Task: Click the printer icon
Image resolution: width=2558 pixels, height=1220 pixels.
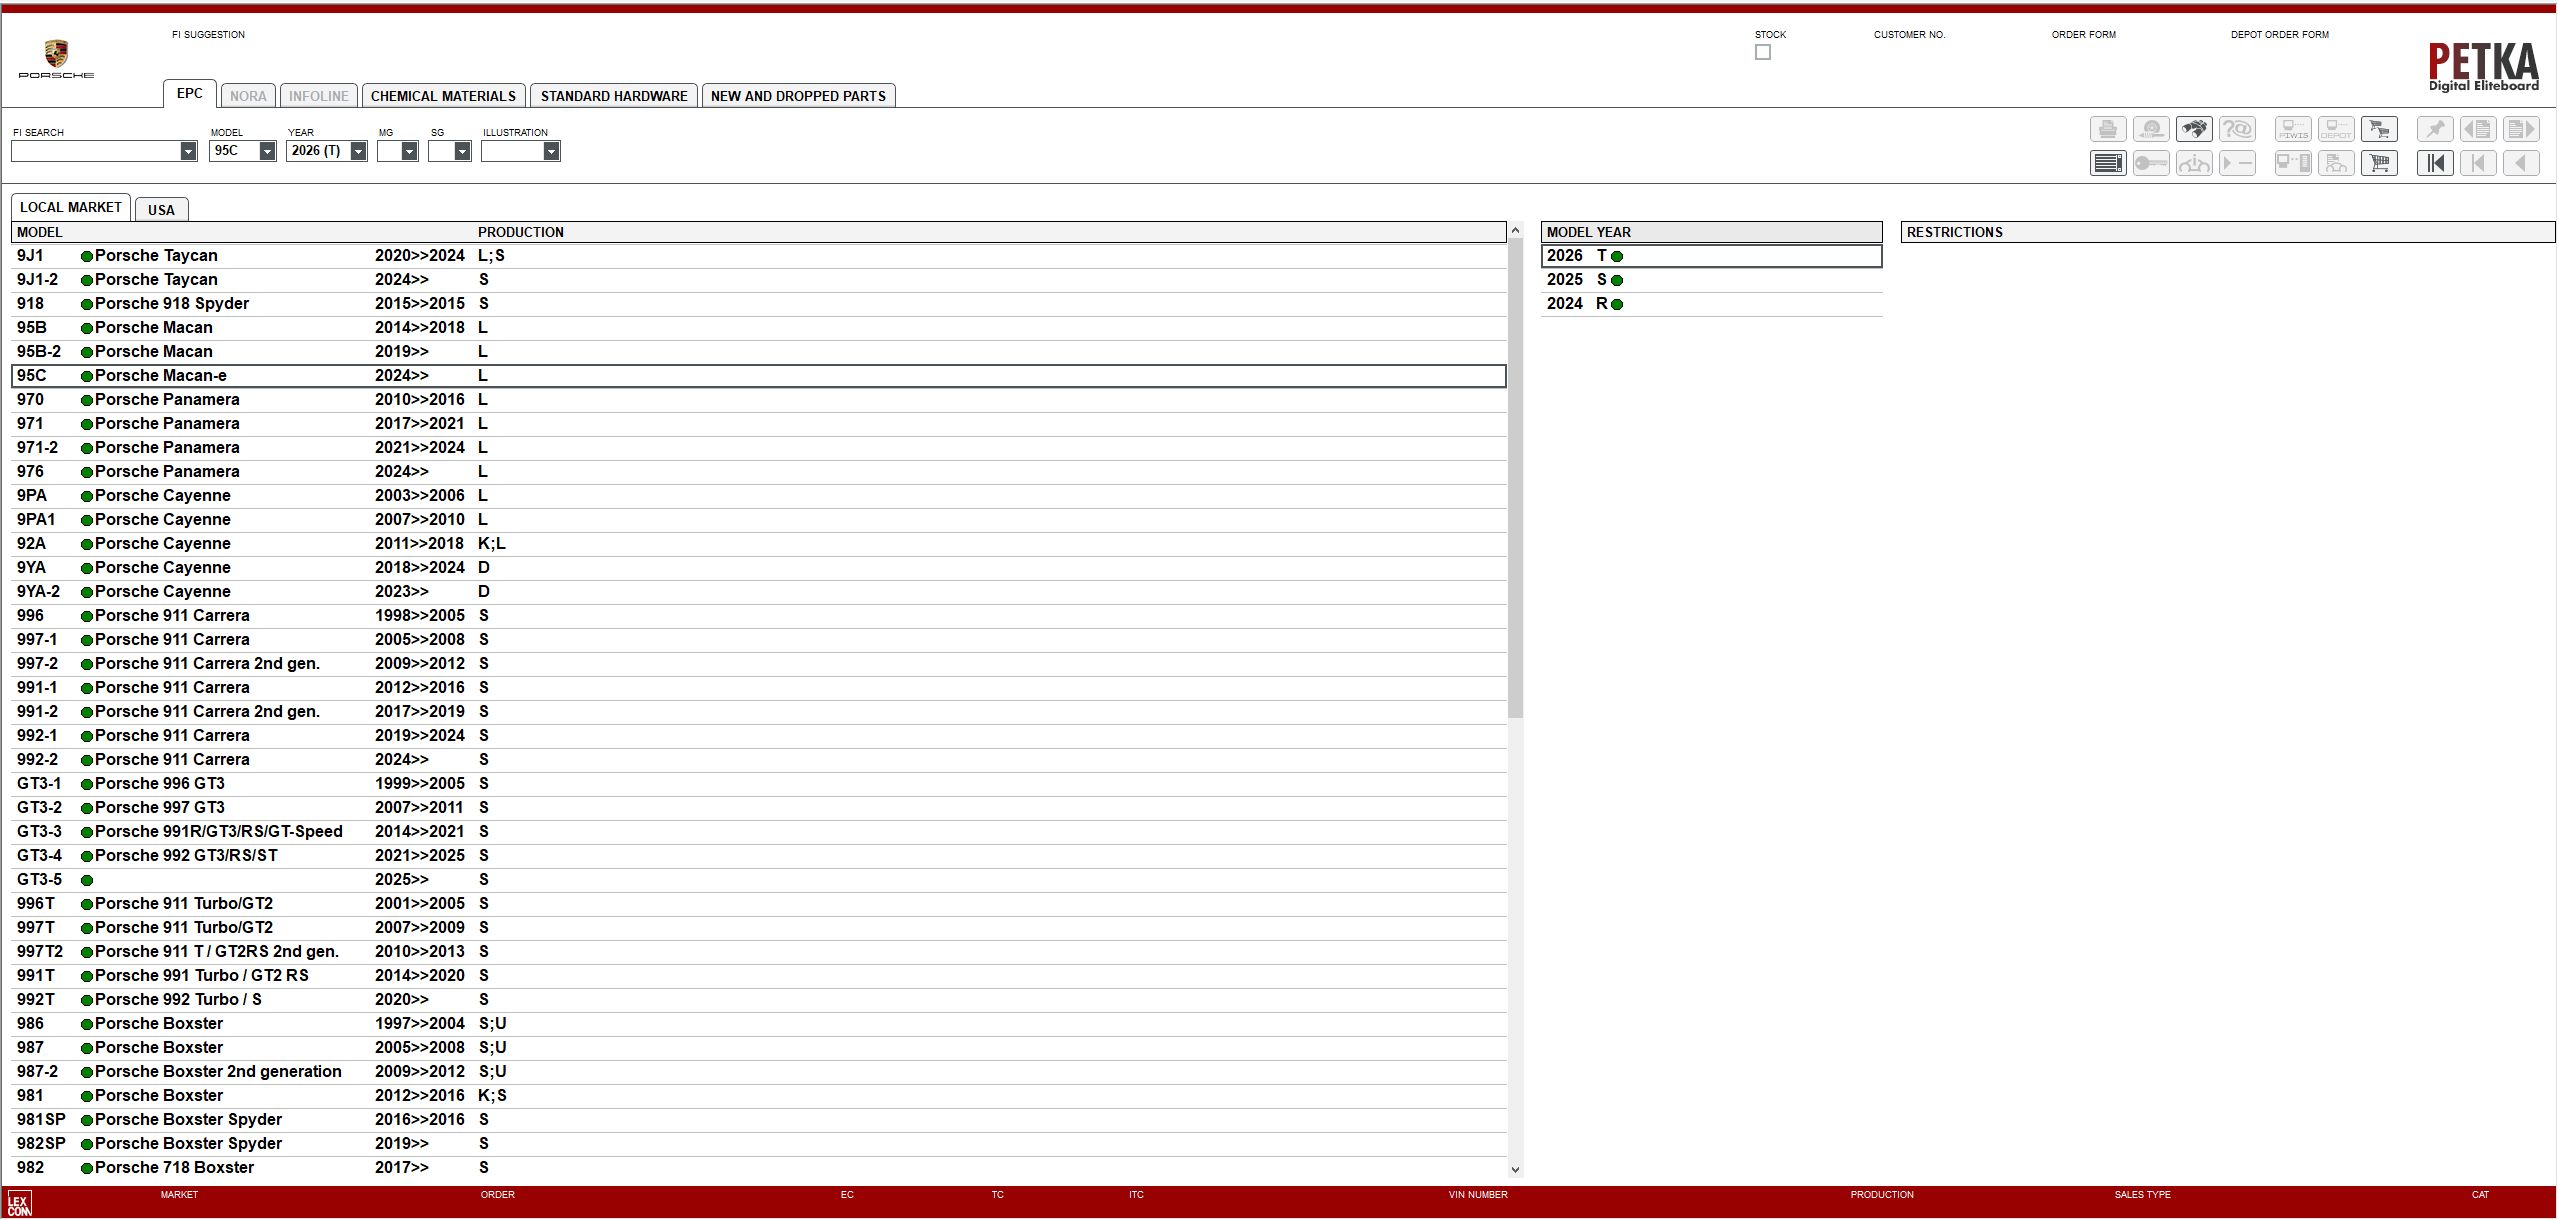Action: pyautogui.click(x=2108, y=129)
